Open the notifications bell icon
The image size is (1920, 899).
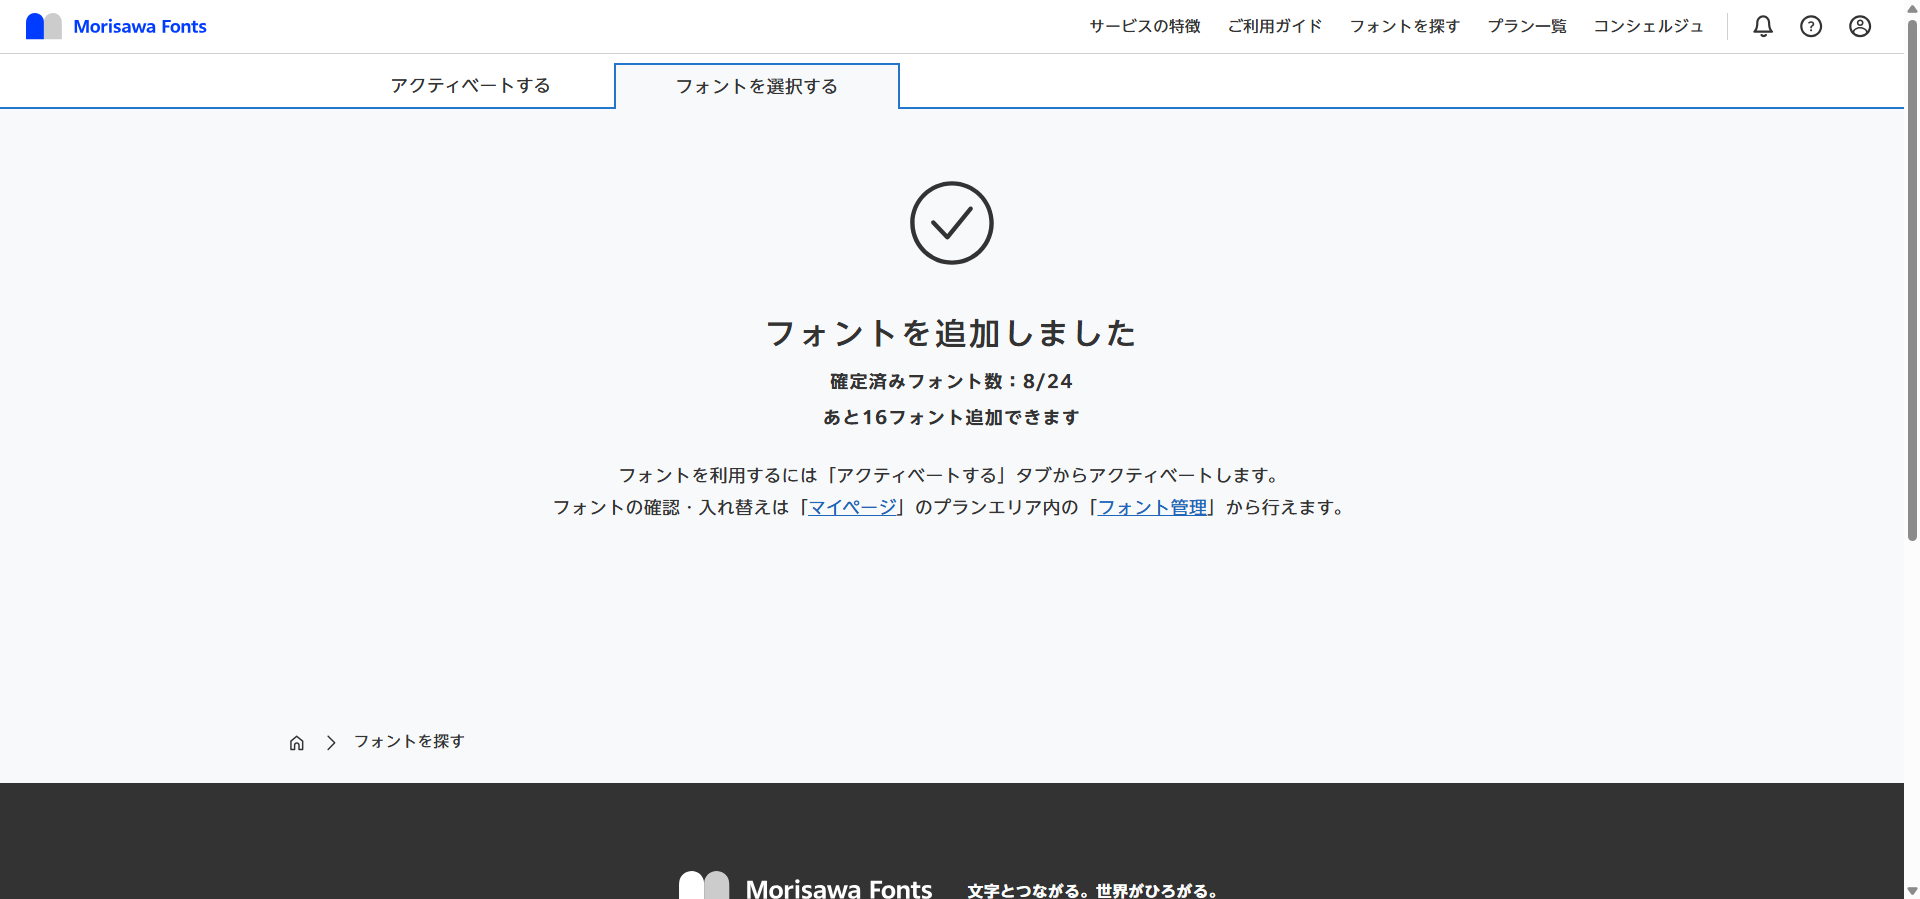[x=1763, y=26]
